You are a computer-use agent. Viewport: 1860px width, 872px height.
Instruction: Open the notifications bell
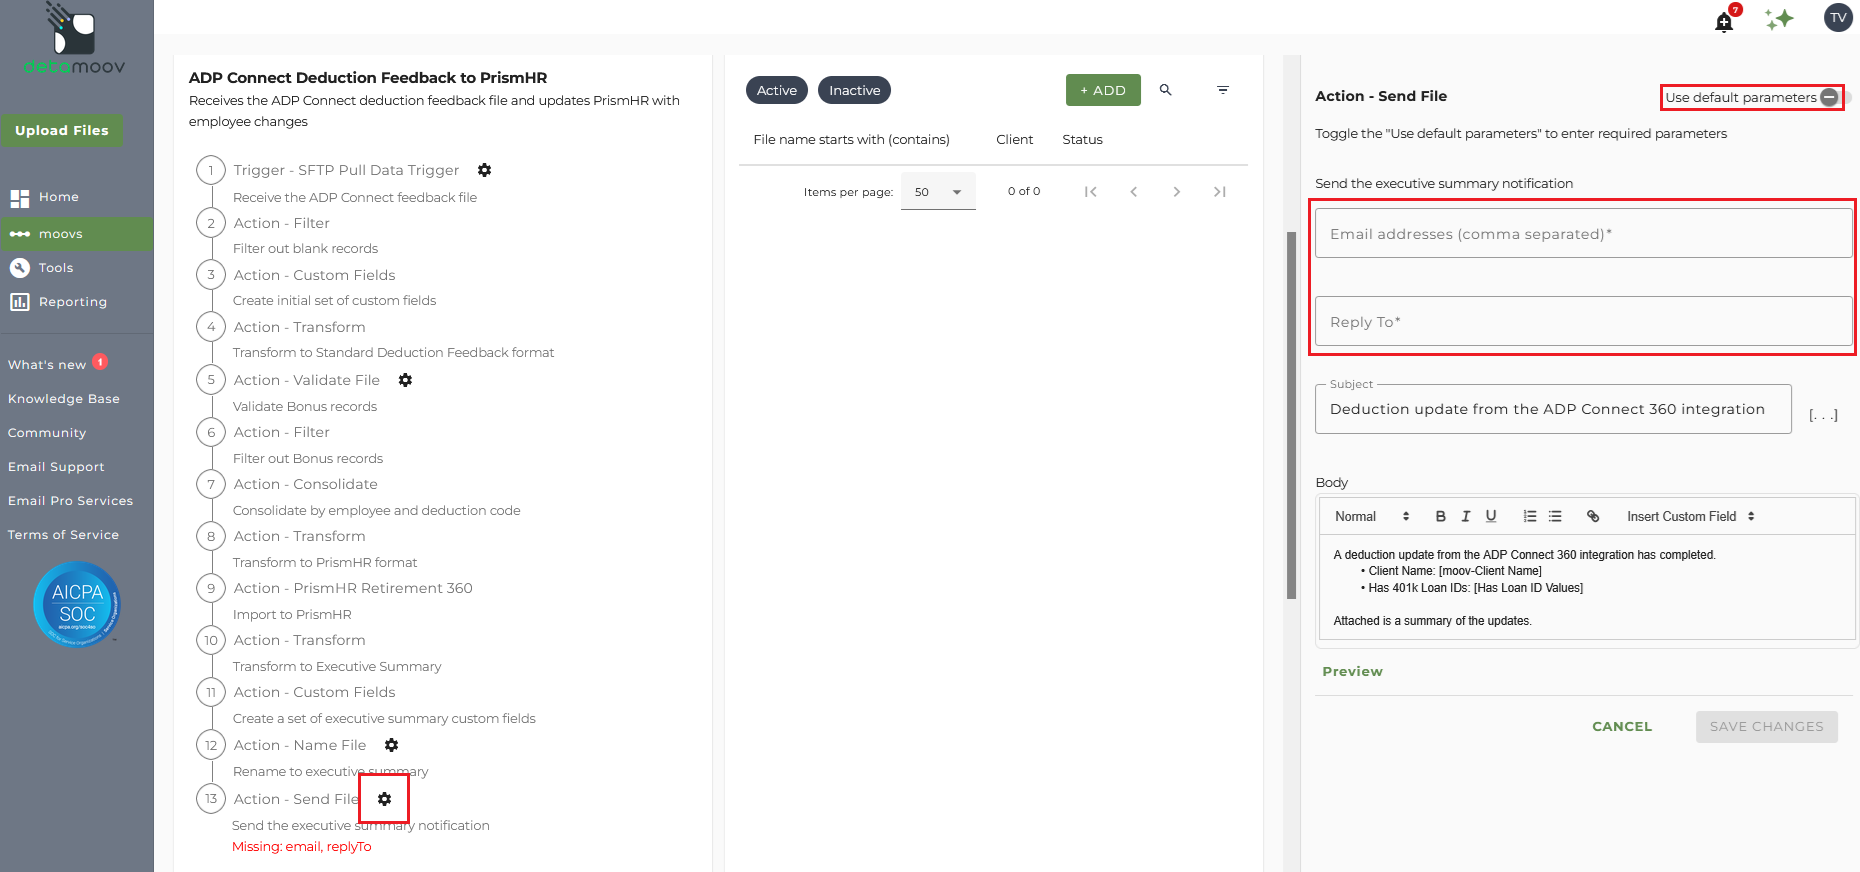point(1724,22)
